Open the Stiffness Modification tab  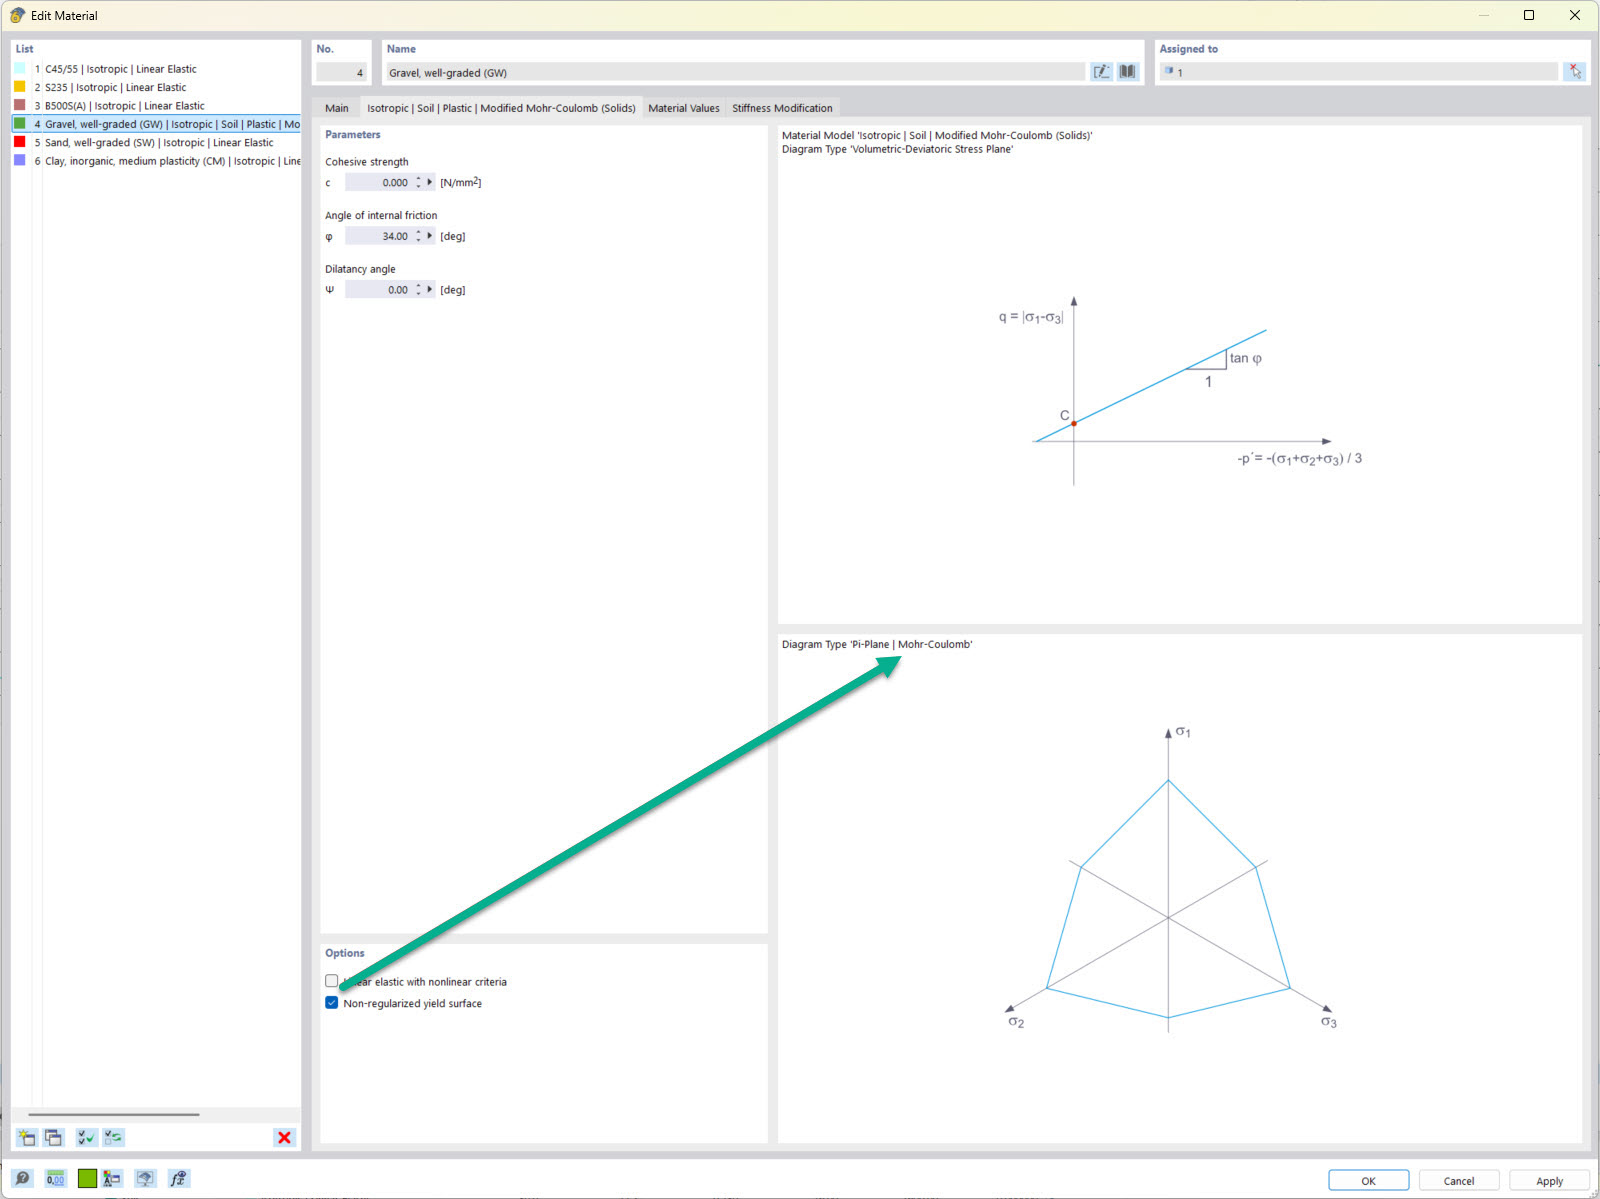tap(782, 108)
